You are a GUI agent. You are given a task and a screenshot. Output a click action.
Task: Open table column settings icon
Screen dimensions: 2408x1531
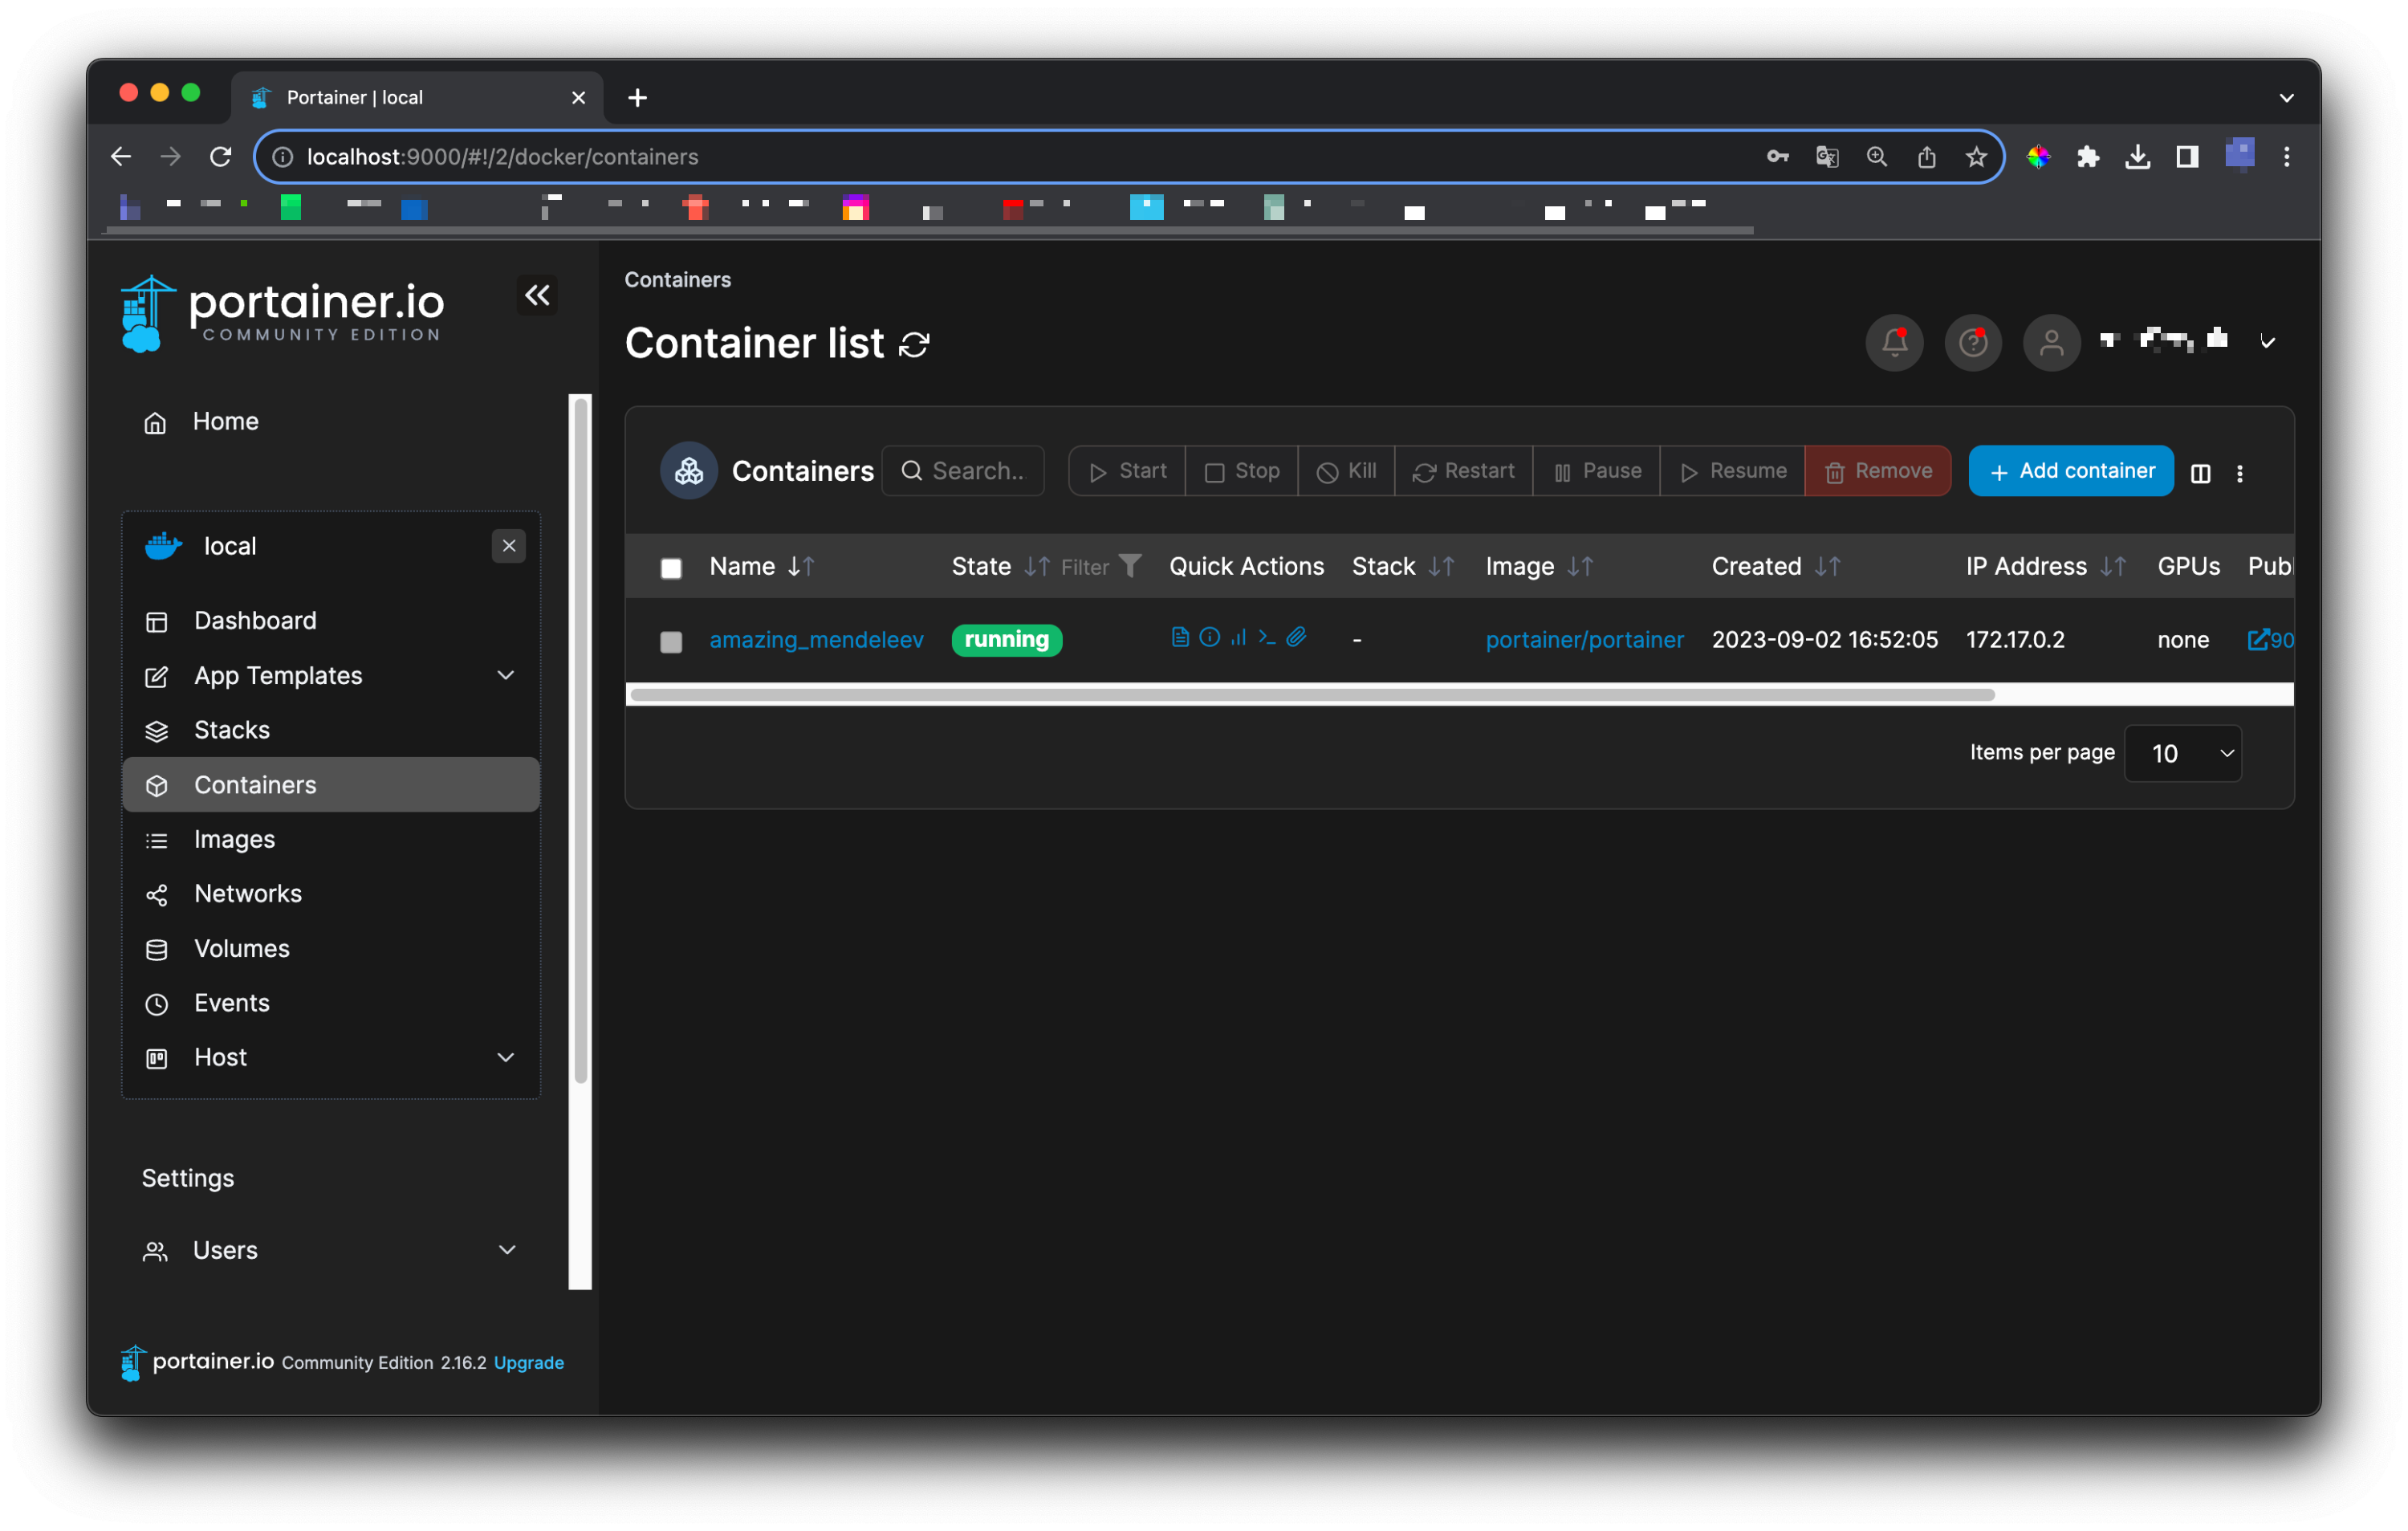[x=2200, y=473]
